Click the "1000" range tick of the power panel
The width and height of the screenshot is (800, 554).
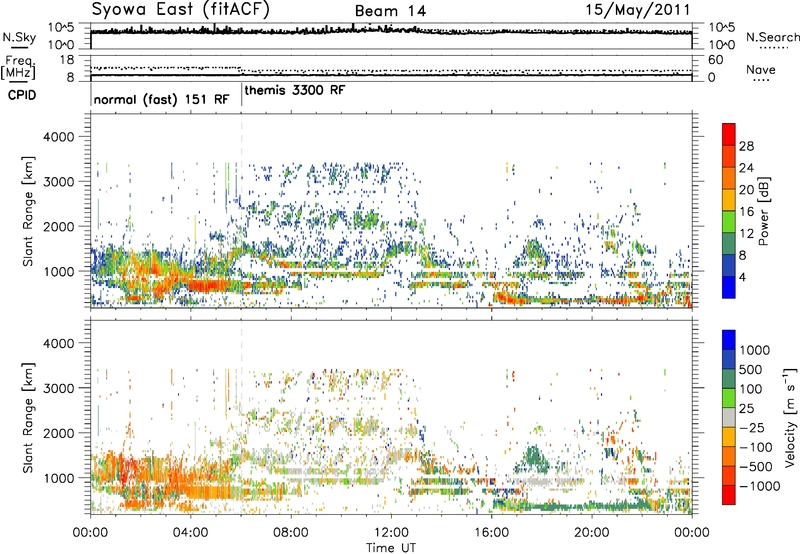point(58,271)
